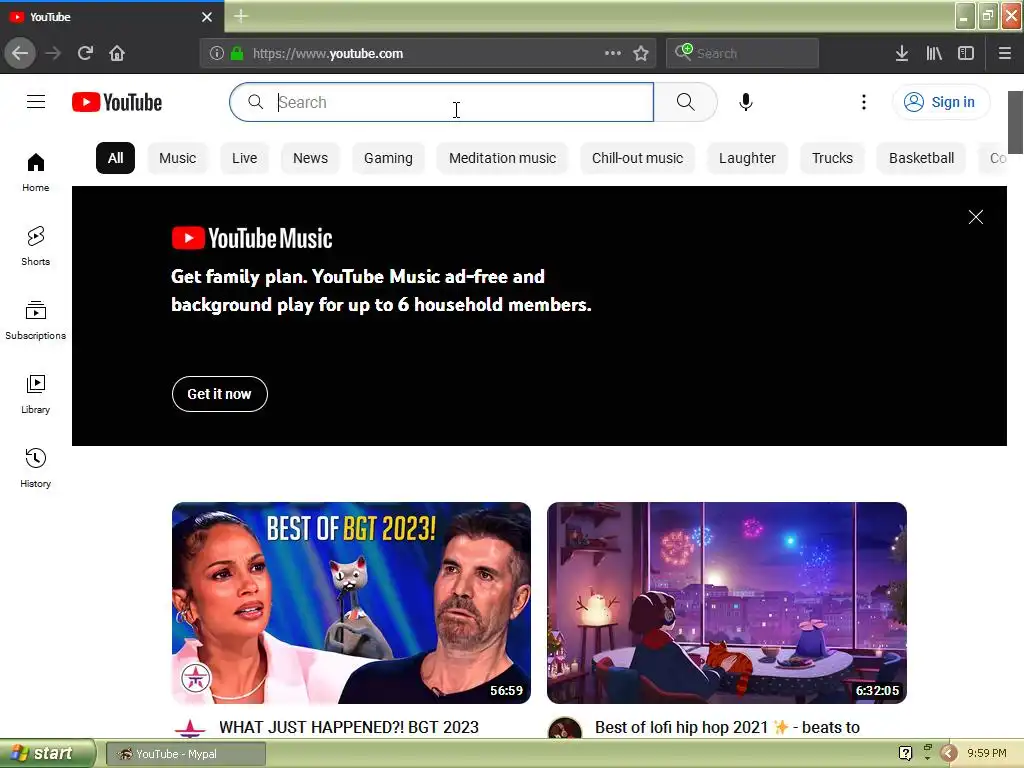Close the YouTube browser tab
The height and width of the screenshot is (768, 1024).
point(207,17)
